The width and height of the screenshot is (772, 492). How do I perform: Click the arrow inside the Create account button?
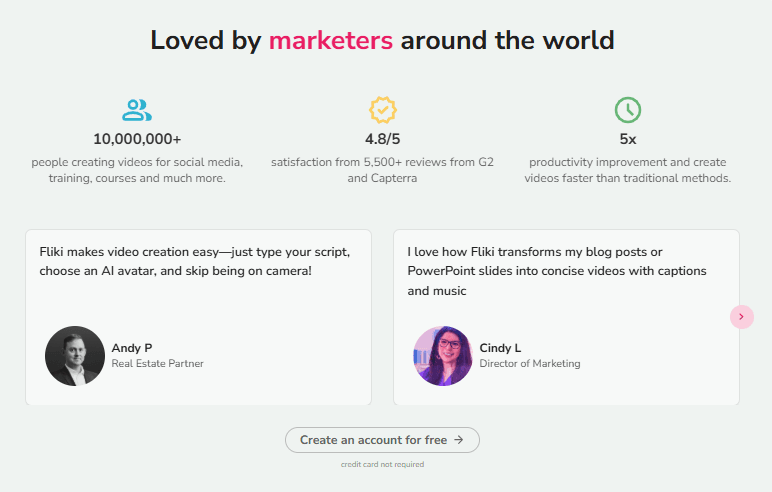point(459,440)
